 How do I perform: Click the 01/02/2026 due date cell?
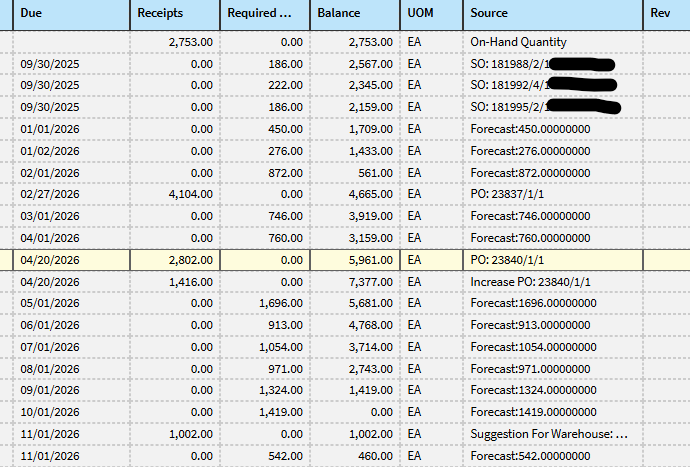(72, 151)
